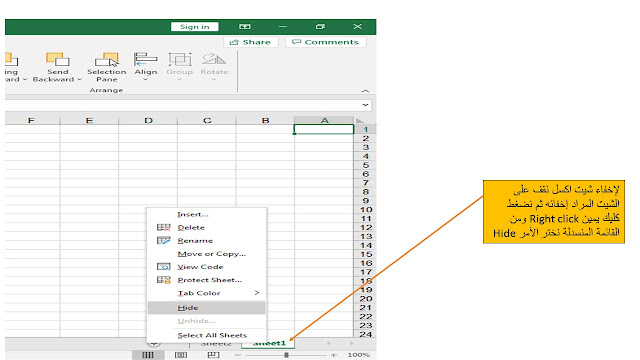Select Hide to hide the sheet
This screenshot has width=640, height=360.
(x=207, y=308)
